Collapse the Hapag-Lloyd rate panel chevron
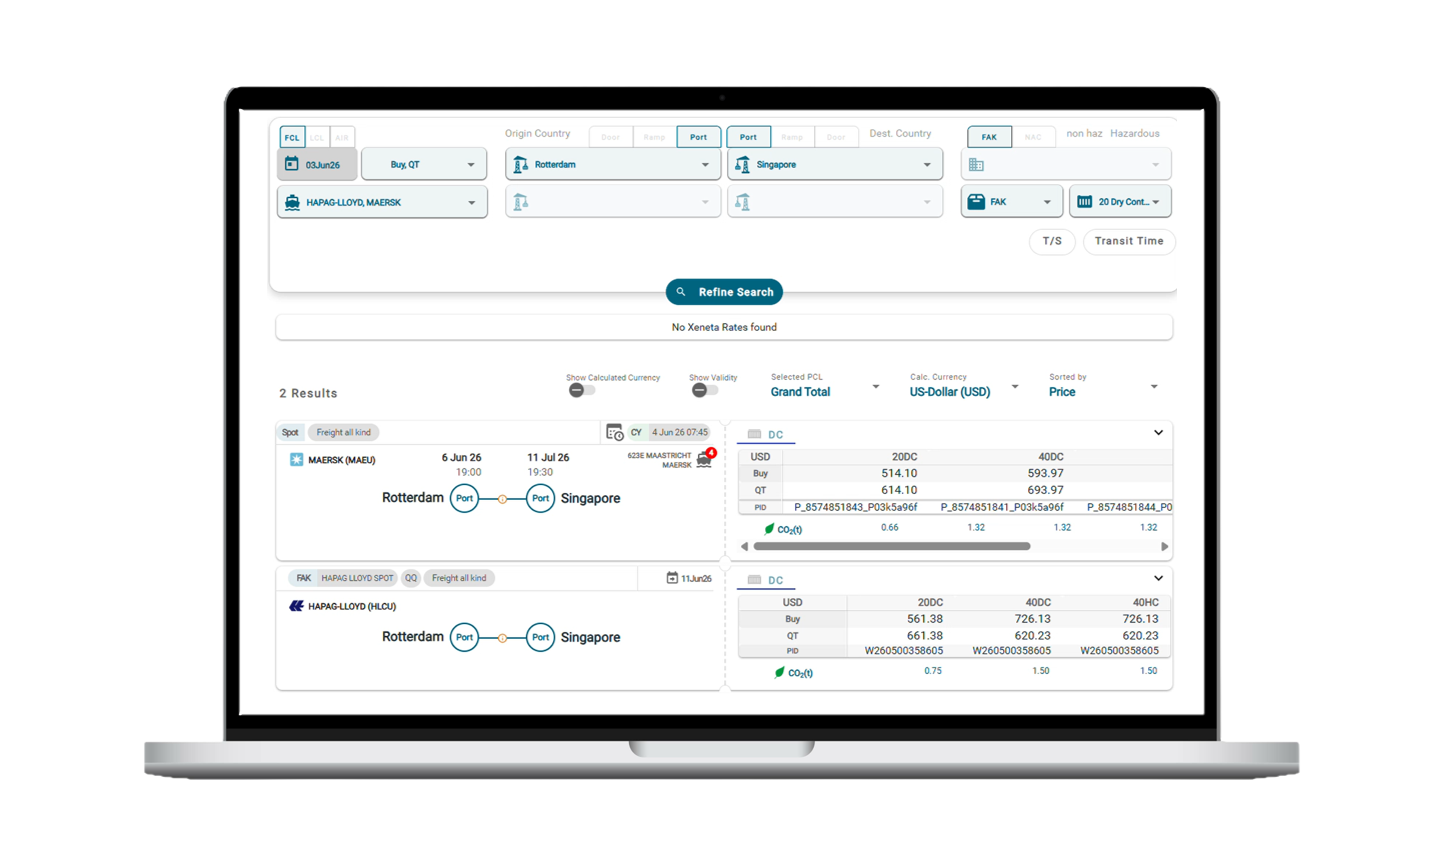The width and height of the screenshot is (1444, 866). click(1158, 578)
